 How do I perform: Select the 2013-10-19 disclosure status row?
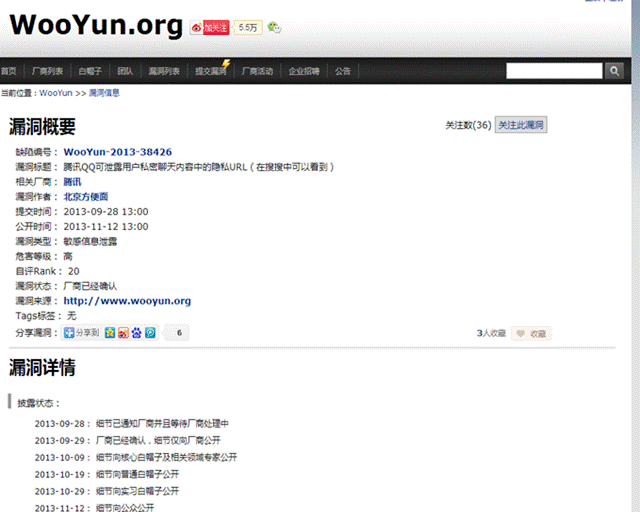point(107,474)
